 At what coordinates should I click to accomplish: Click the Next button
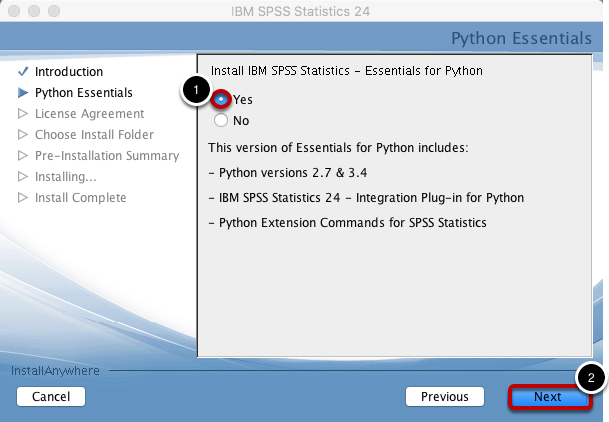point(550,397)
